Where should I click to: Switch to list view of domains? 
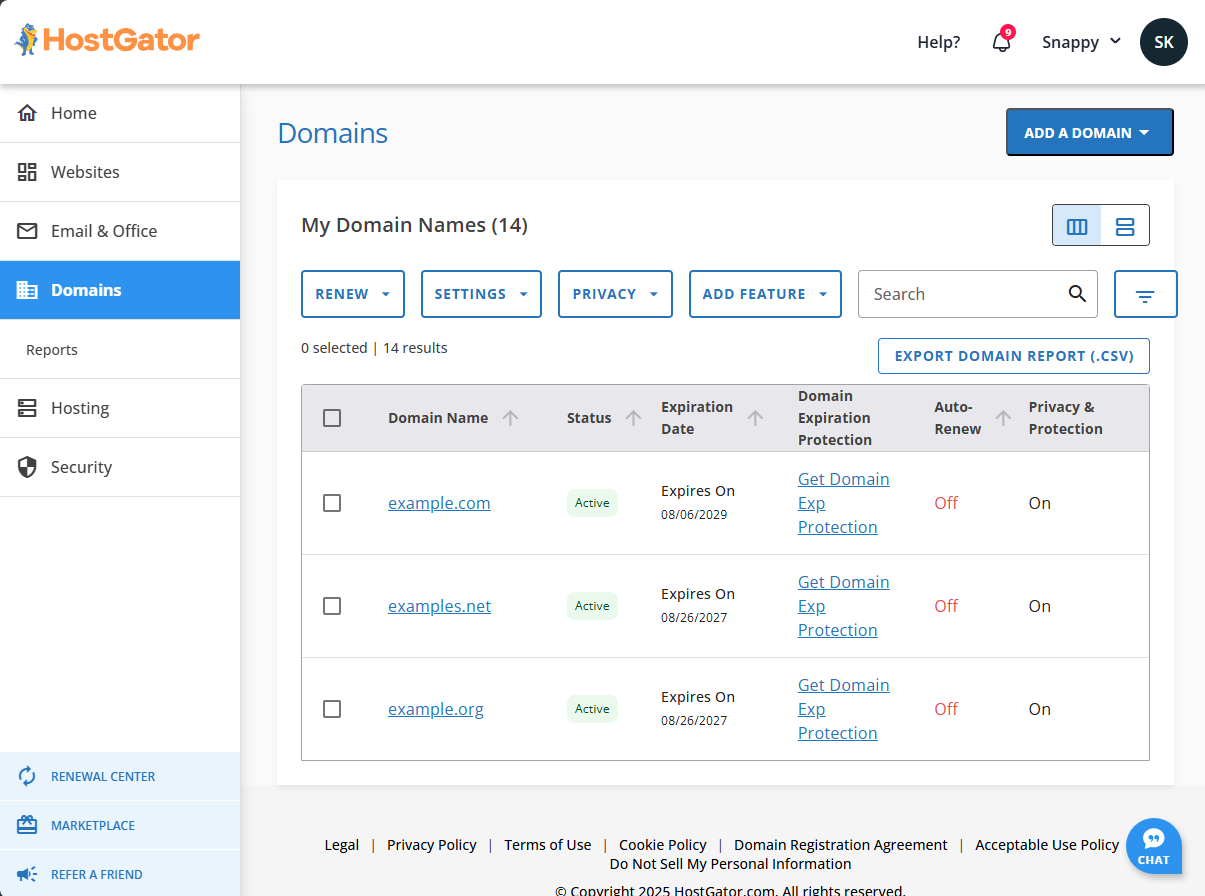pos(1125,225)
